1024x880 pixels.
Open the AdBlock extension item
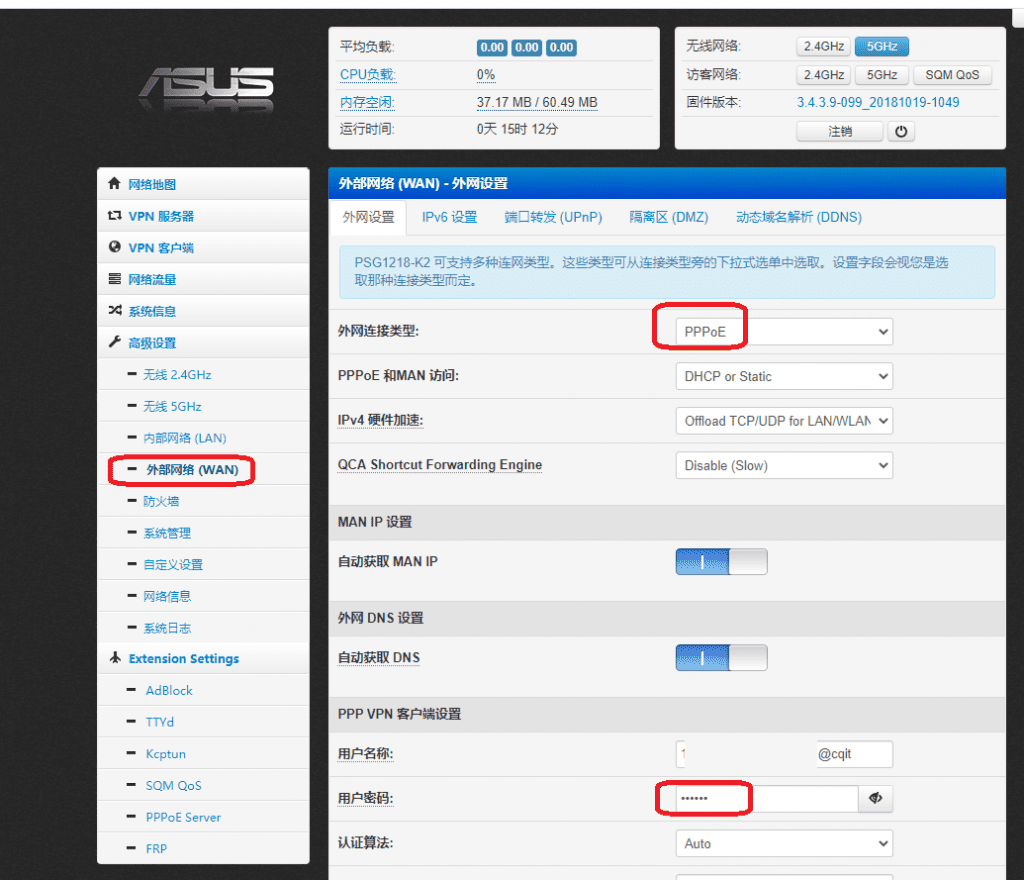[x=203, y=690]
